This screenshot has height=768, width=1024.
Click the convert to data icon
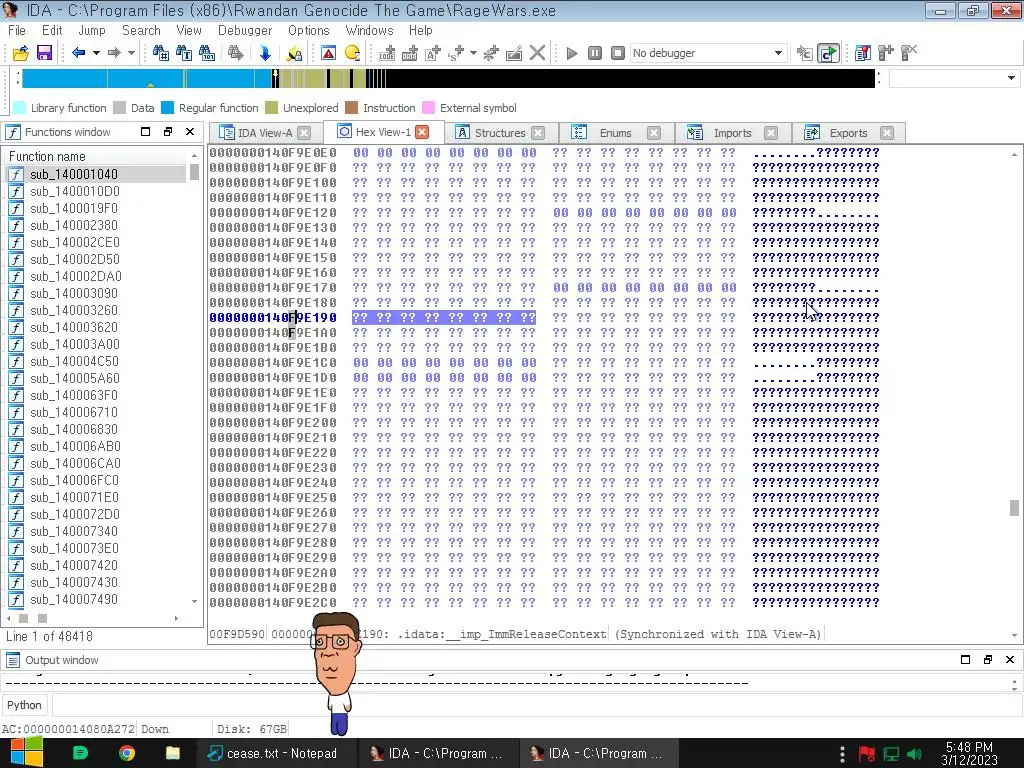click(x=410, y=53)
